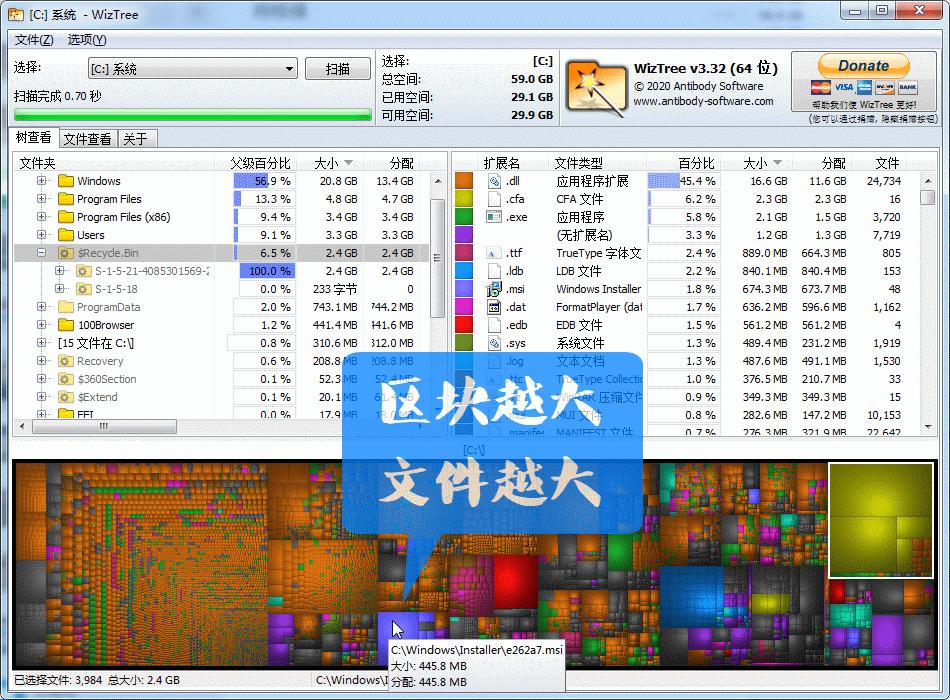Click the Donate button
The height and width of the screenshot is (700, 950).
tap(861, 65)
